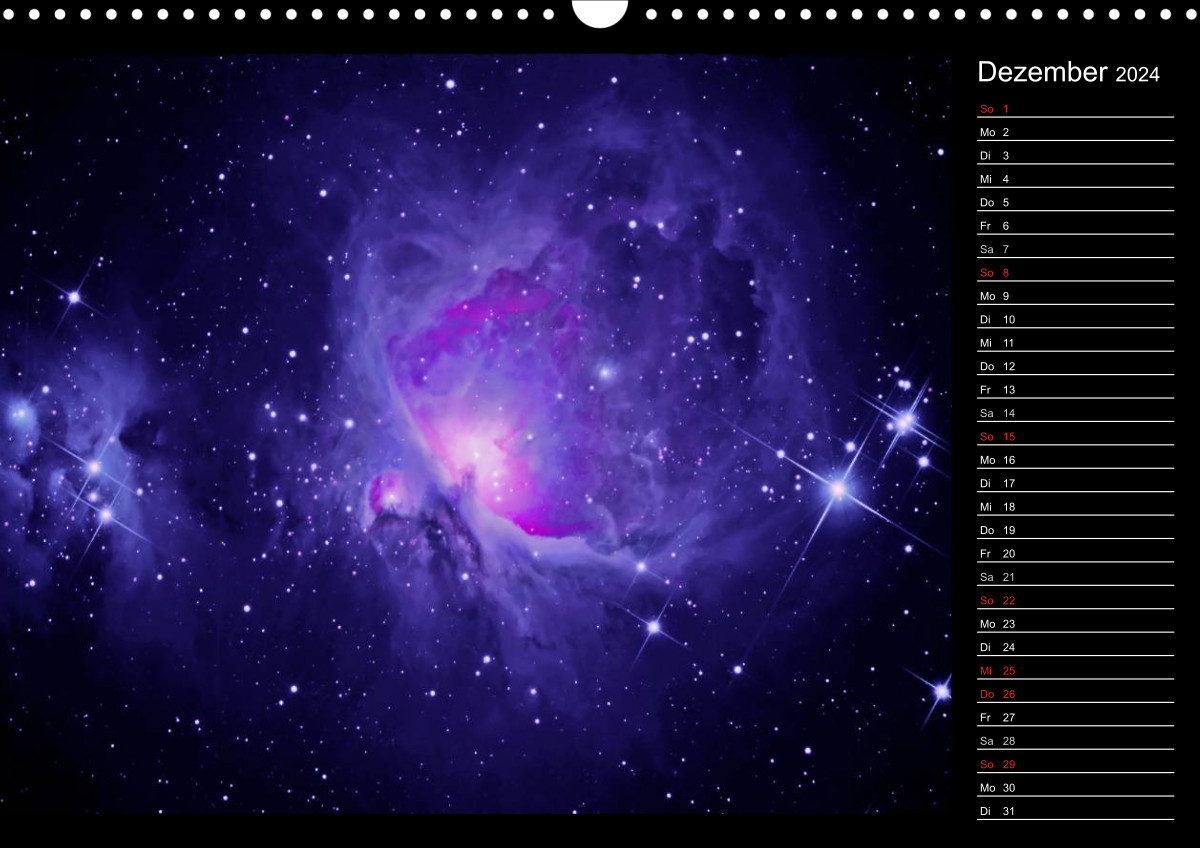Select the Fr 27 date row
This screenshot has width=1200, height=848.
1075,717
